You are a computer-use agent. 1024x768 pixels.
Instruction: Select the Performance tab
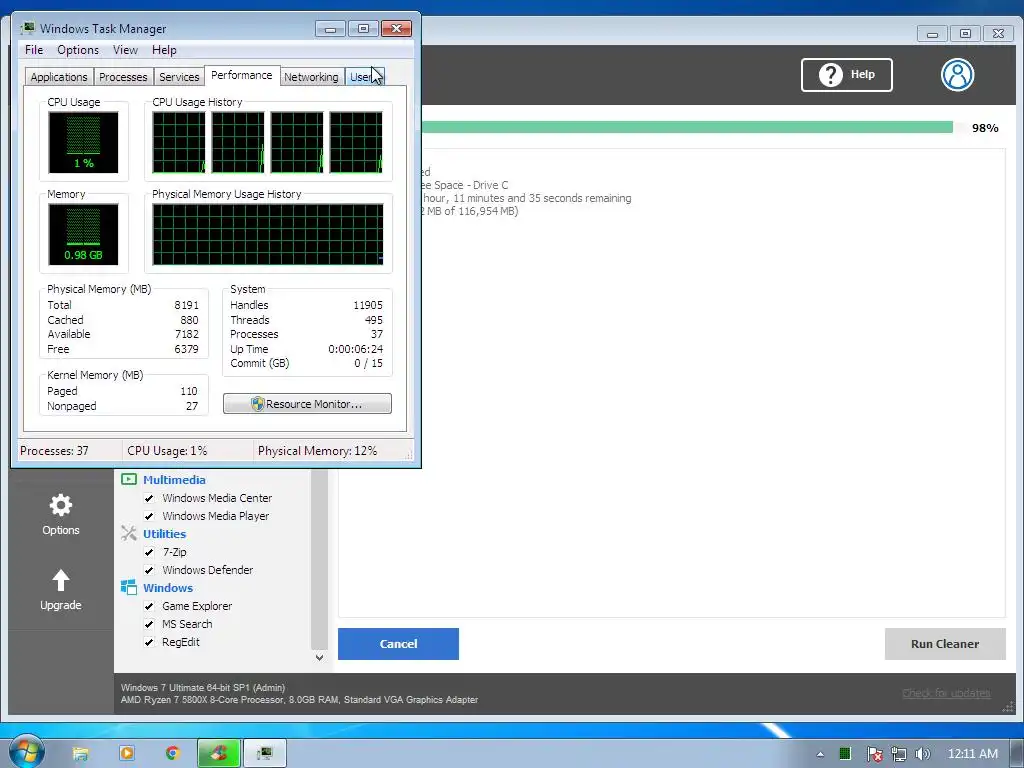[242, 75]
